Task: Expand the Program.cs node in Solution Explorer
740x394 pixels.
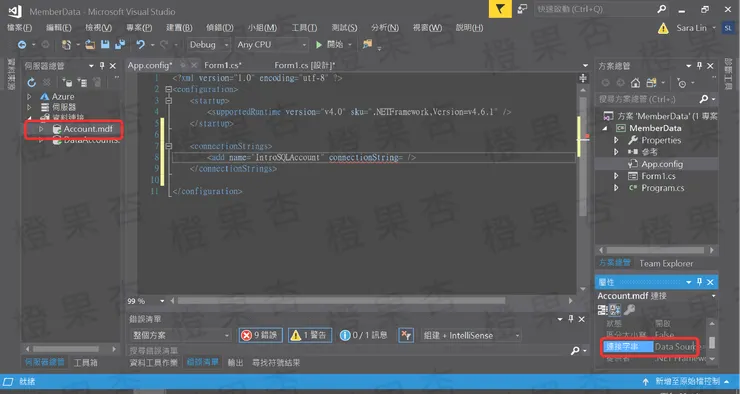Action: [x=616, y=188]
